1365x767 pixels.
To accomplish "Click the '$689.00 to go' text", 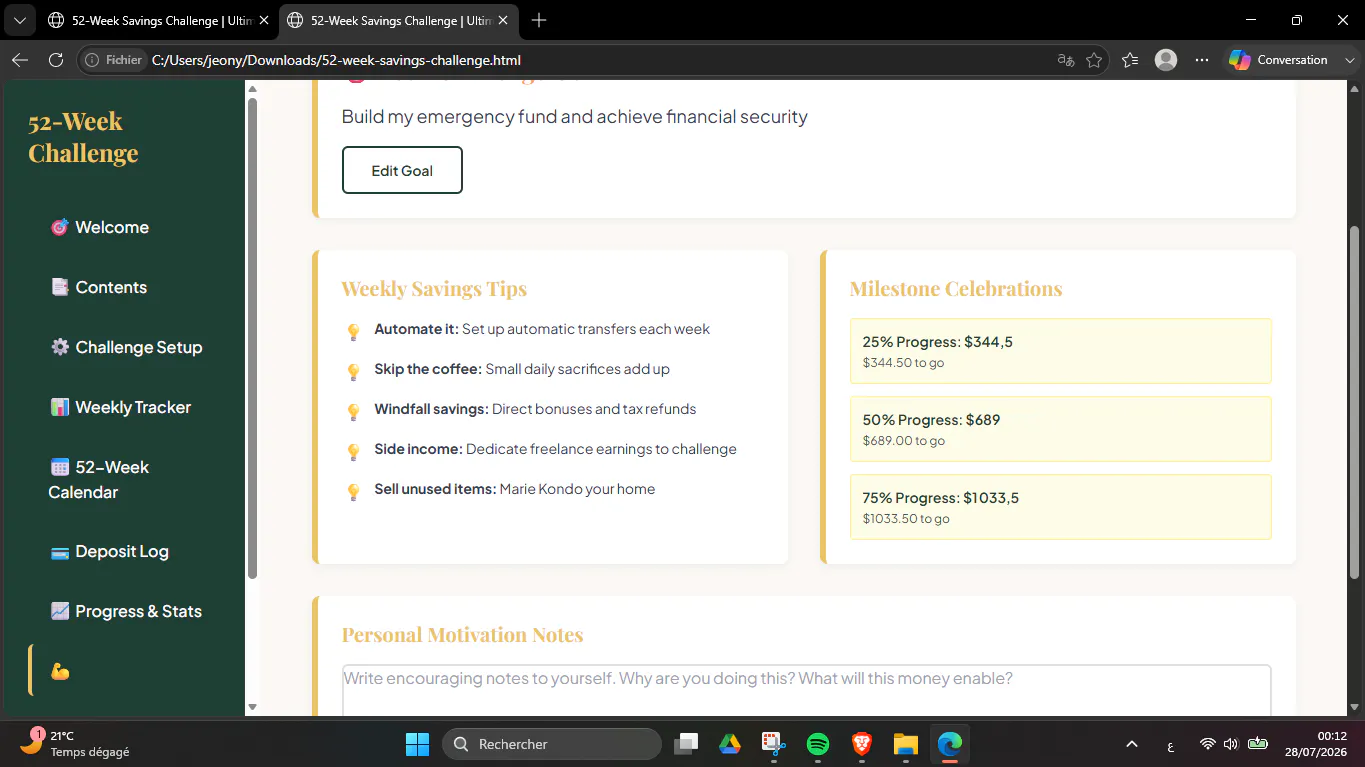I will (903, 441).
